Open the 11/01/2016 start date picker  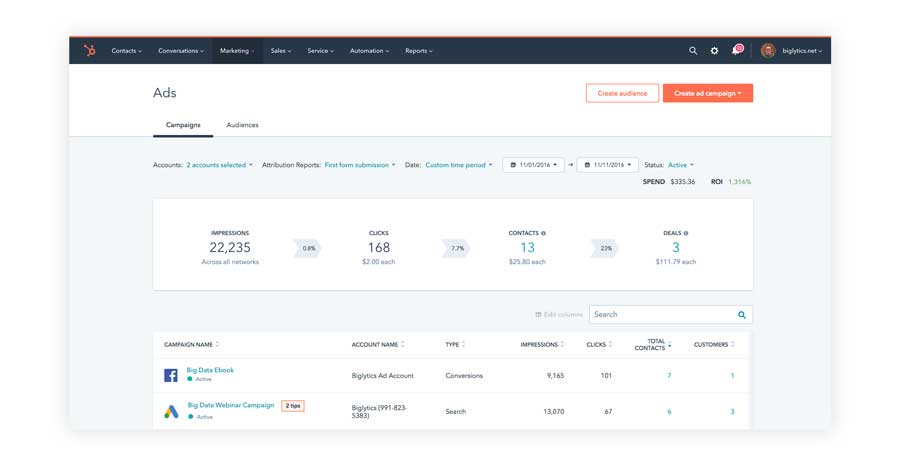[533, 165]
